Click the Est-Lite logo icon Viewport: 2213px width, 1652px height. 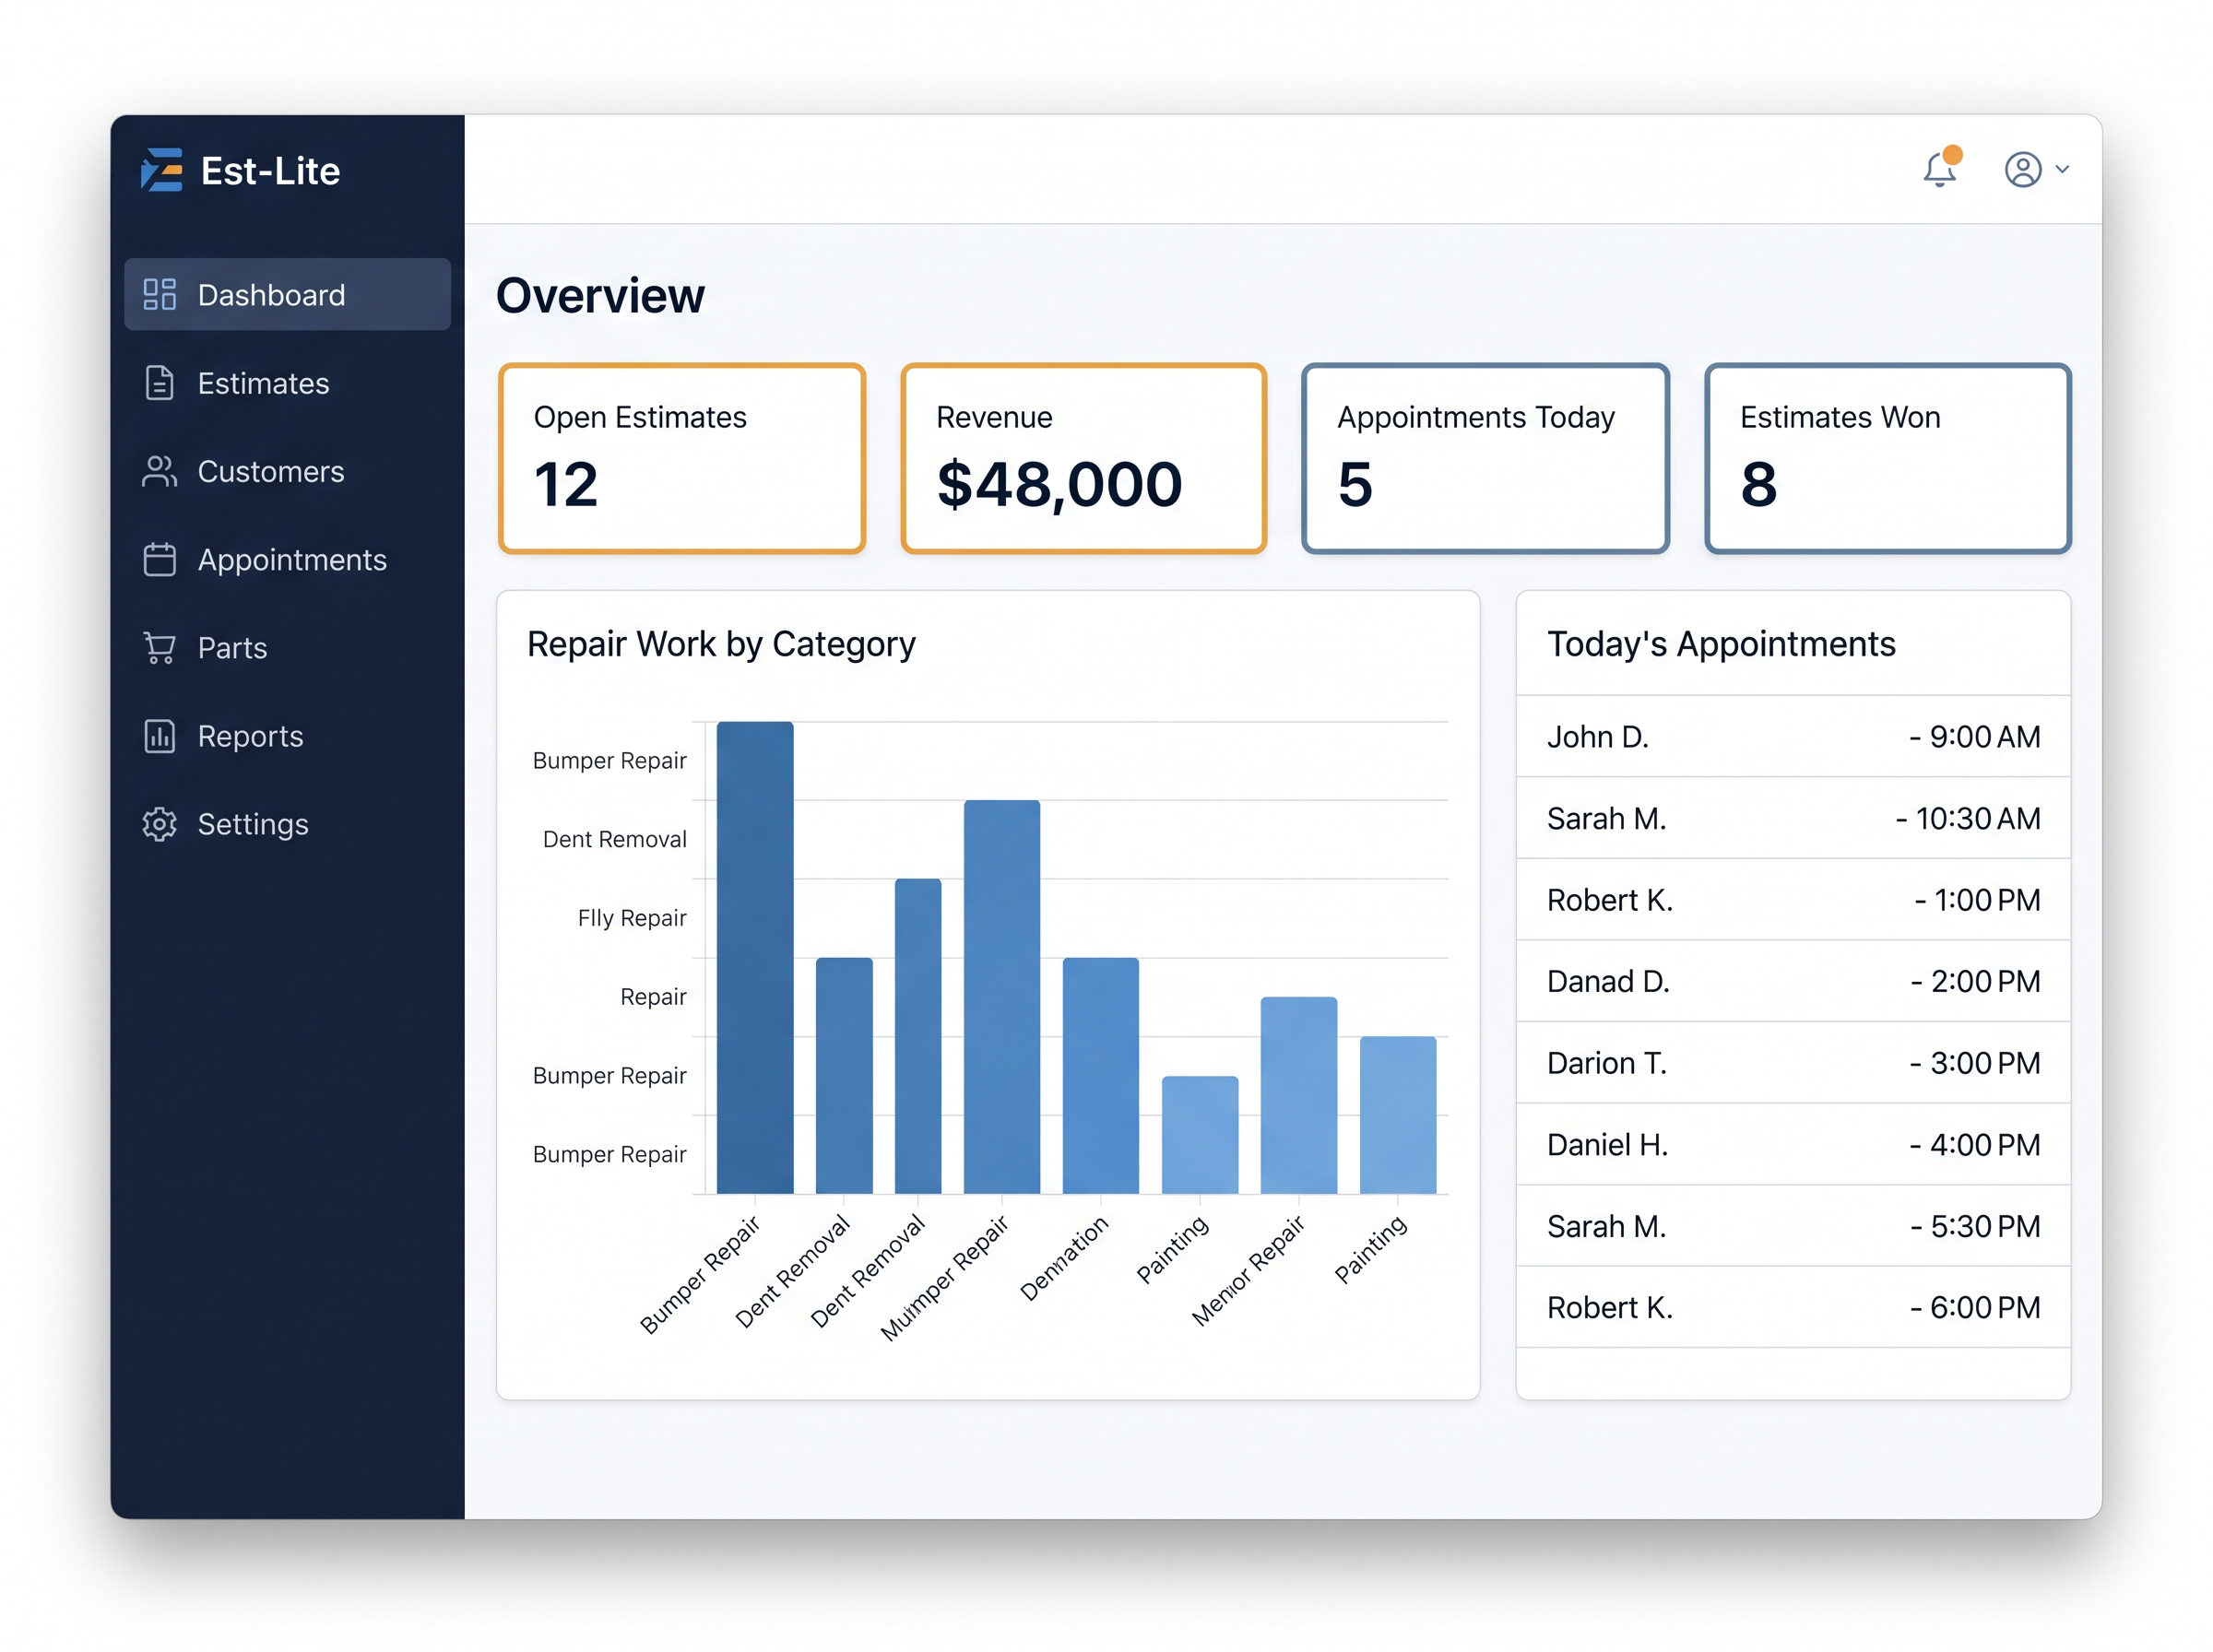161,170
